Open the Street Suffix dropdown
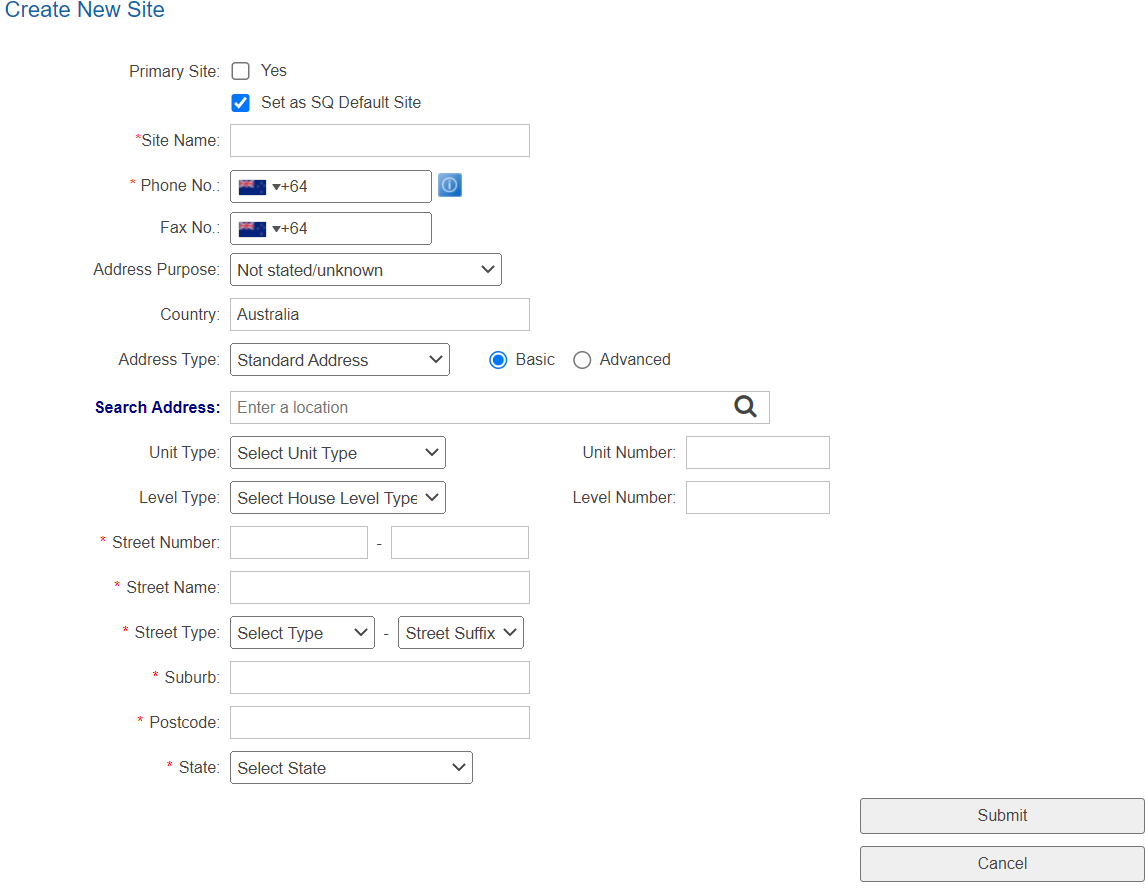The height and width of the screenshot is (888, 1145). [x=460, y=633]
